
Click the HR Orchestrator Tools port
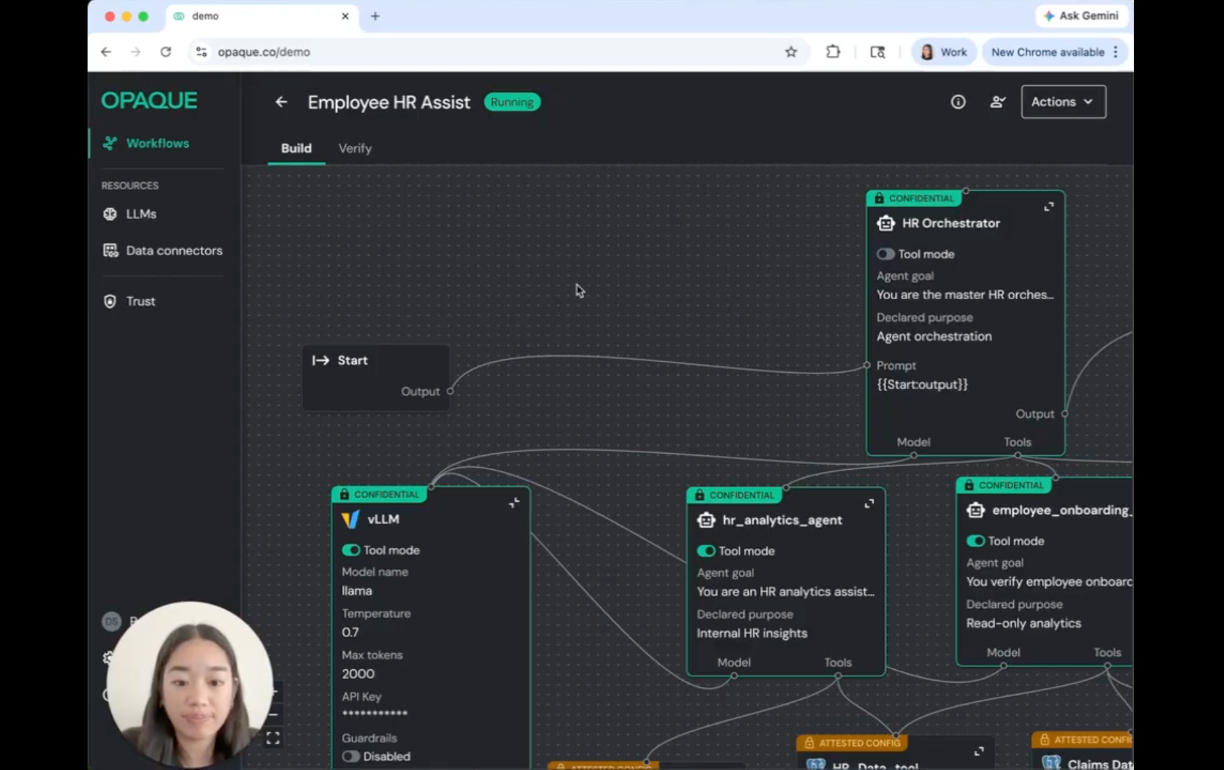click(x=1018, y=455)
